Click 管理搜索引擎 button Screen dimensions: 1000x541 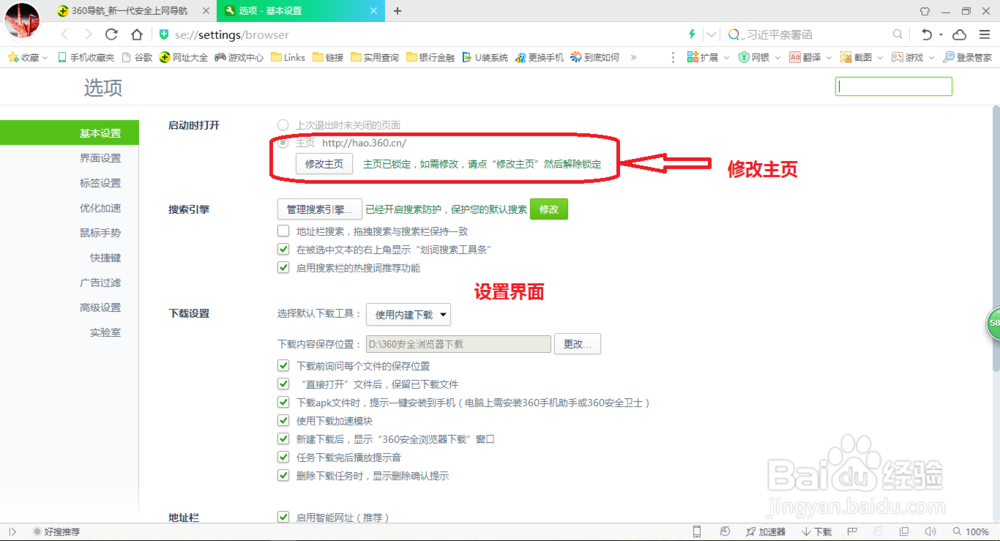(320, 209)
